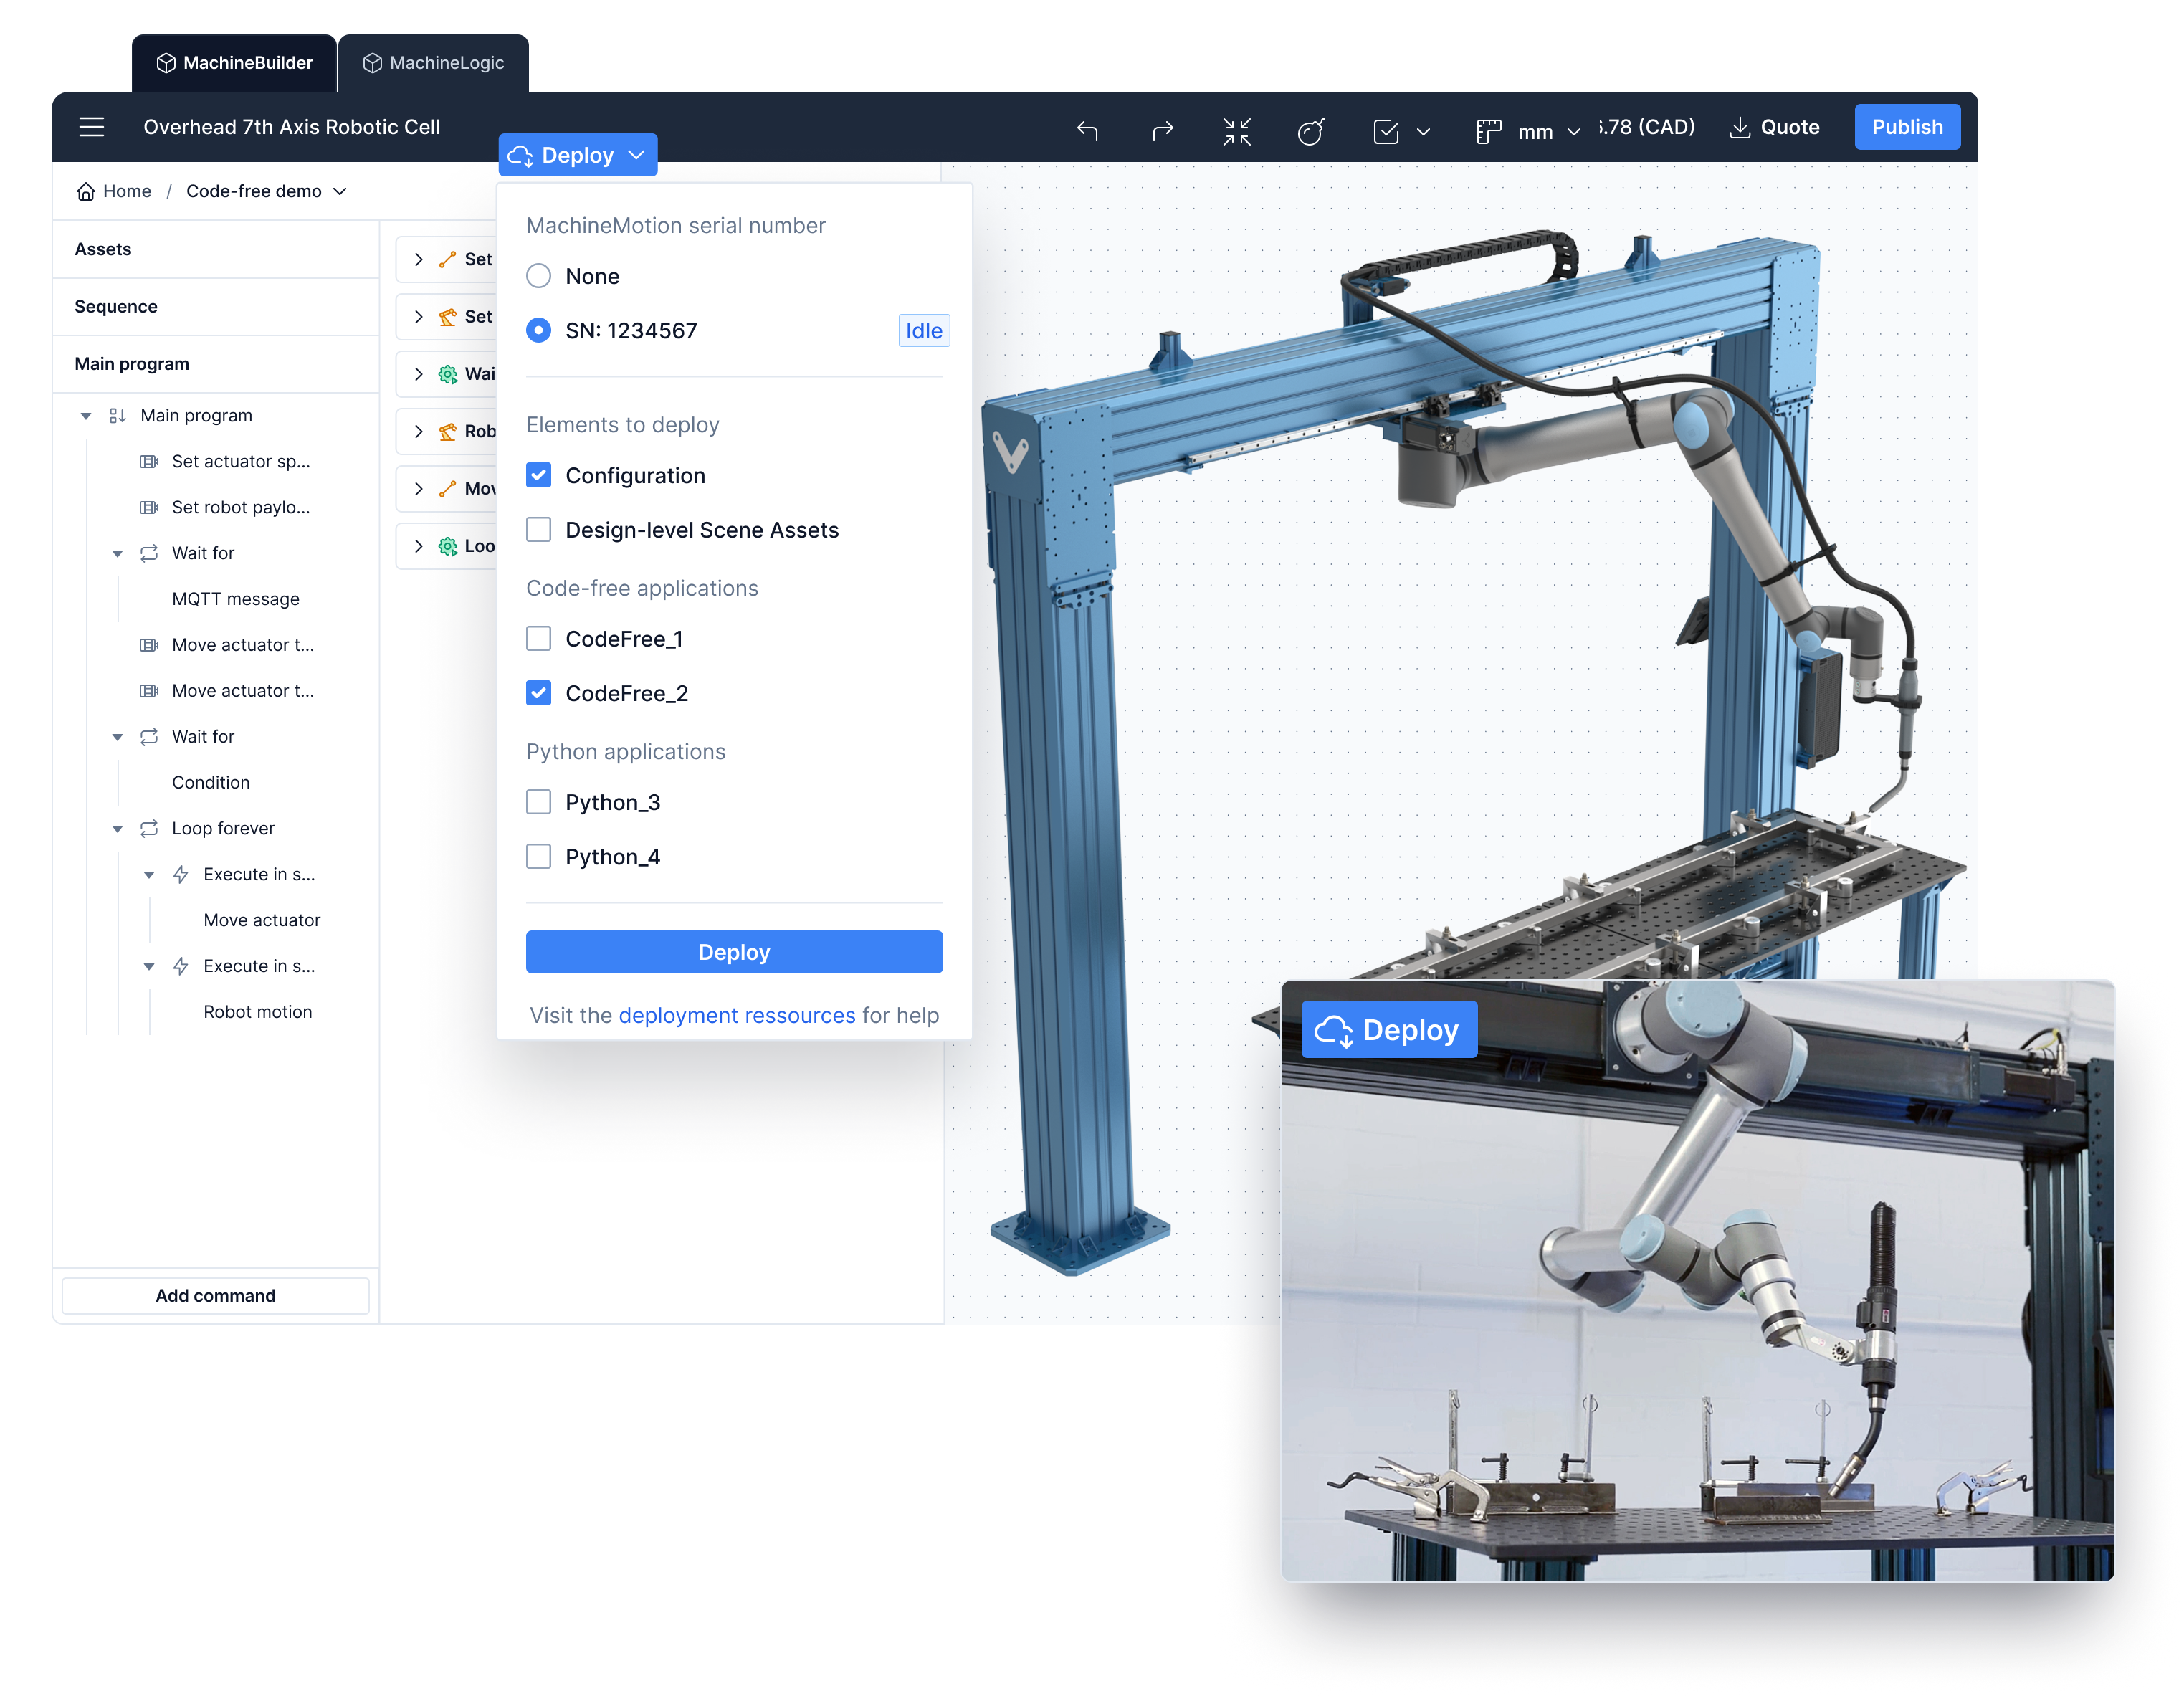Click the undo arrow icon

[1087, 130]
